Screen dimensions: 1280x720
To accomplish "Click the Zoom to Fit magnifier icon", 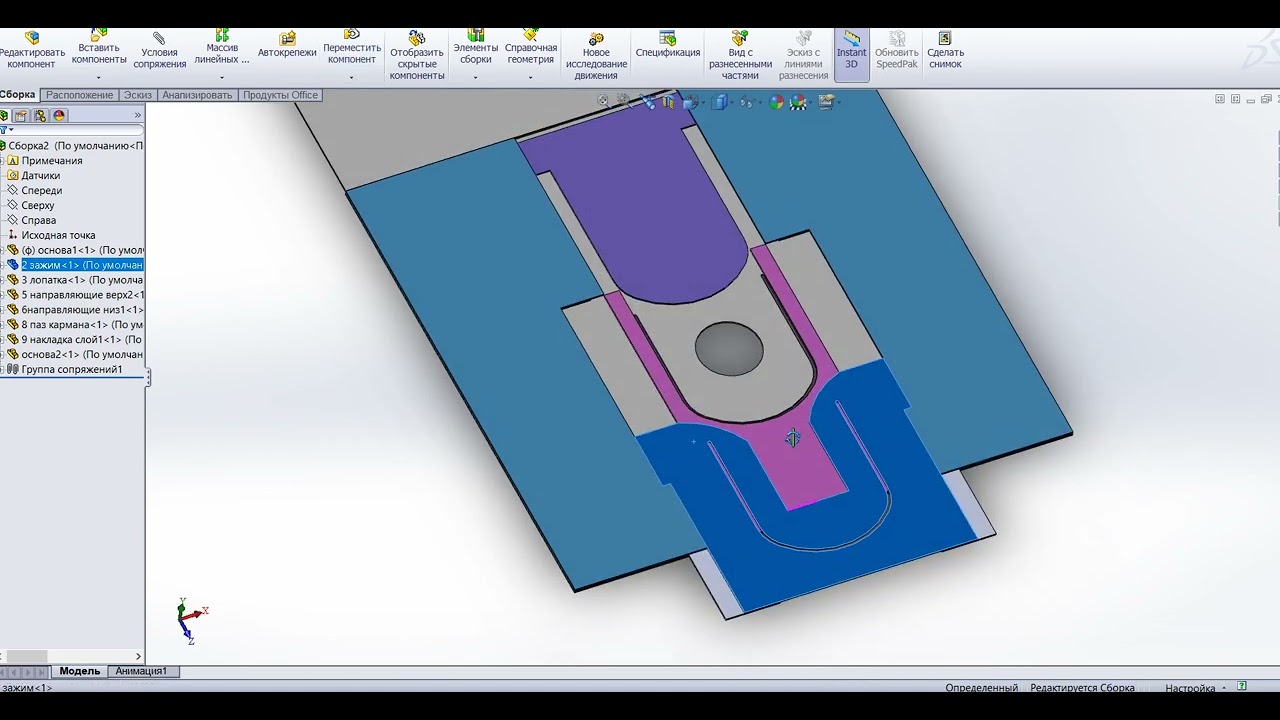I will [x=603, y=101].
